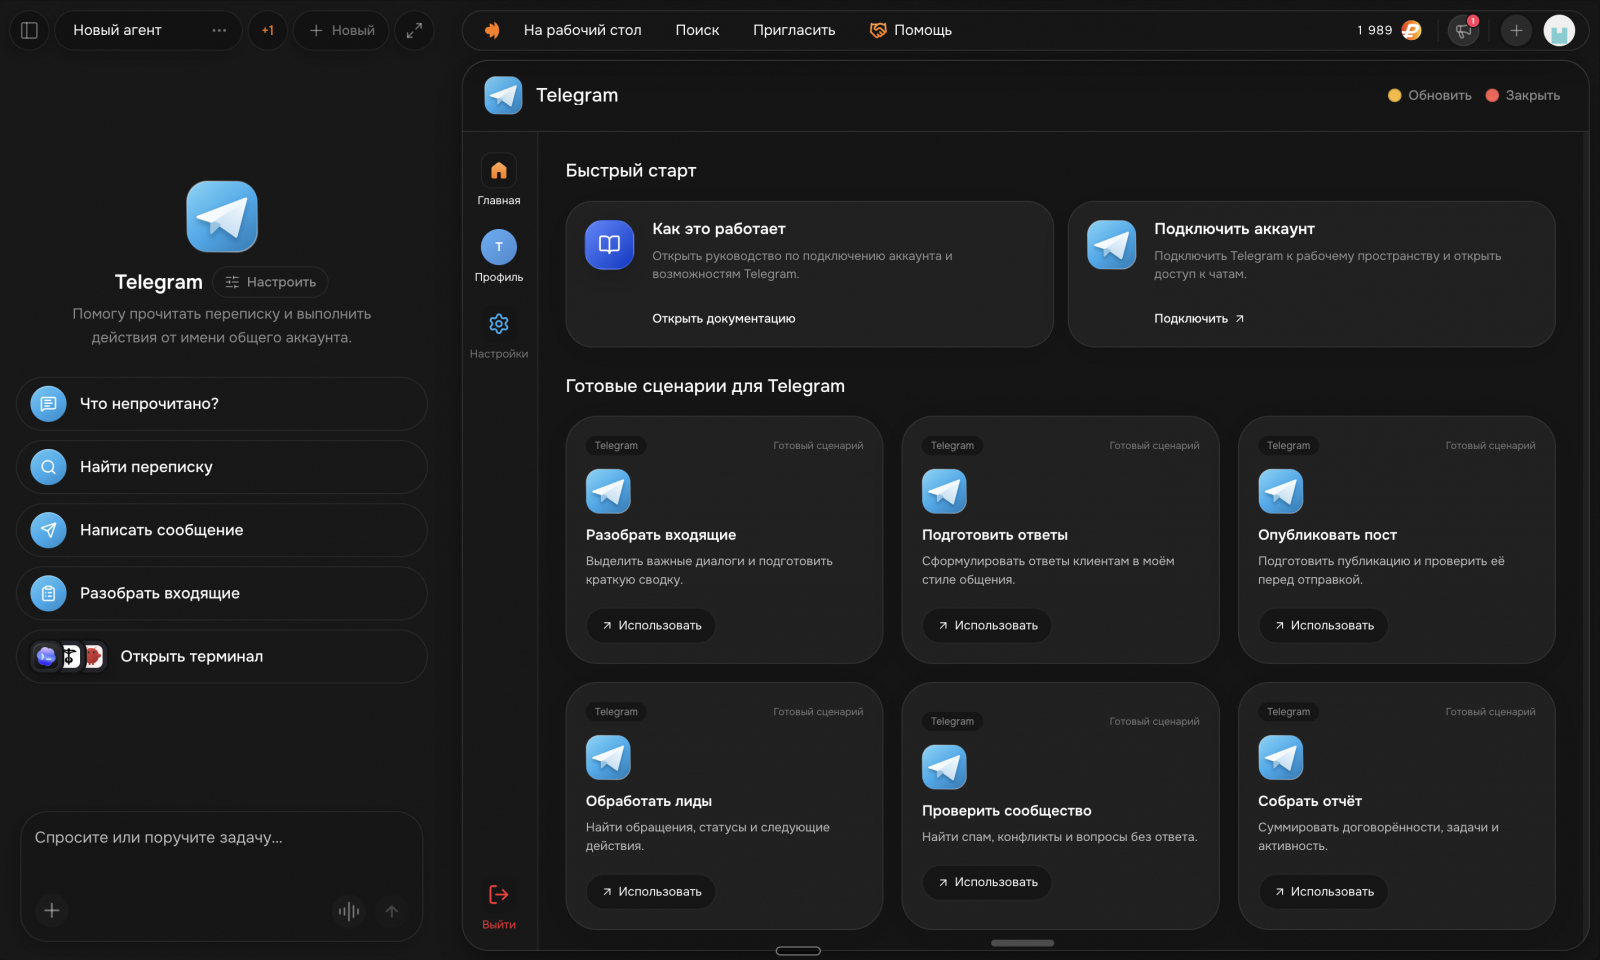This screenshot has height=960, width=1600.
Task: Use the Разобрать входящие scenario
Action: [x=651, y=625]
